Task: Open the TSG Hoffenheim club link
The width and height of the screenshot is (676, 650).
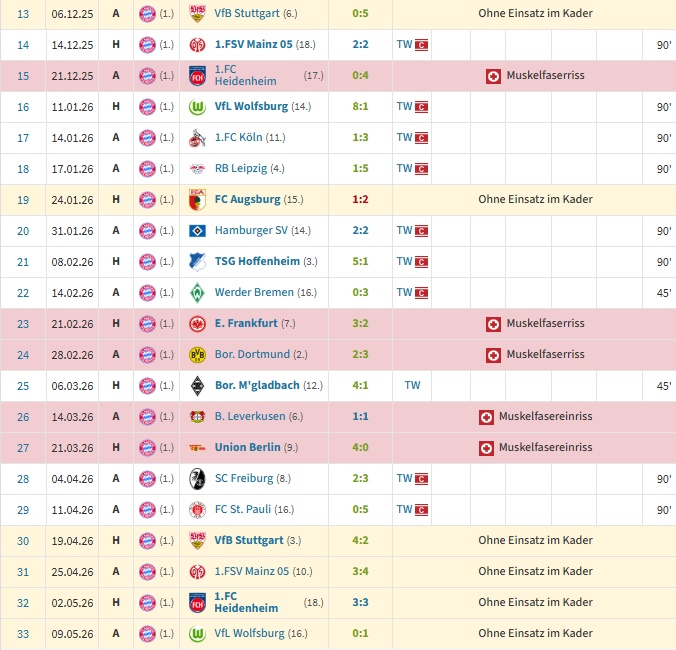Action: [257, 261]
